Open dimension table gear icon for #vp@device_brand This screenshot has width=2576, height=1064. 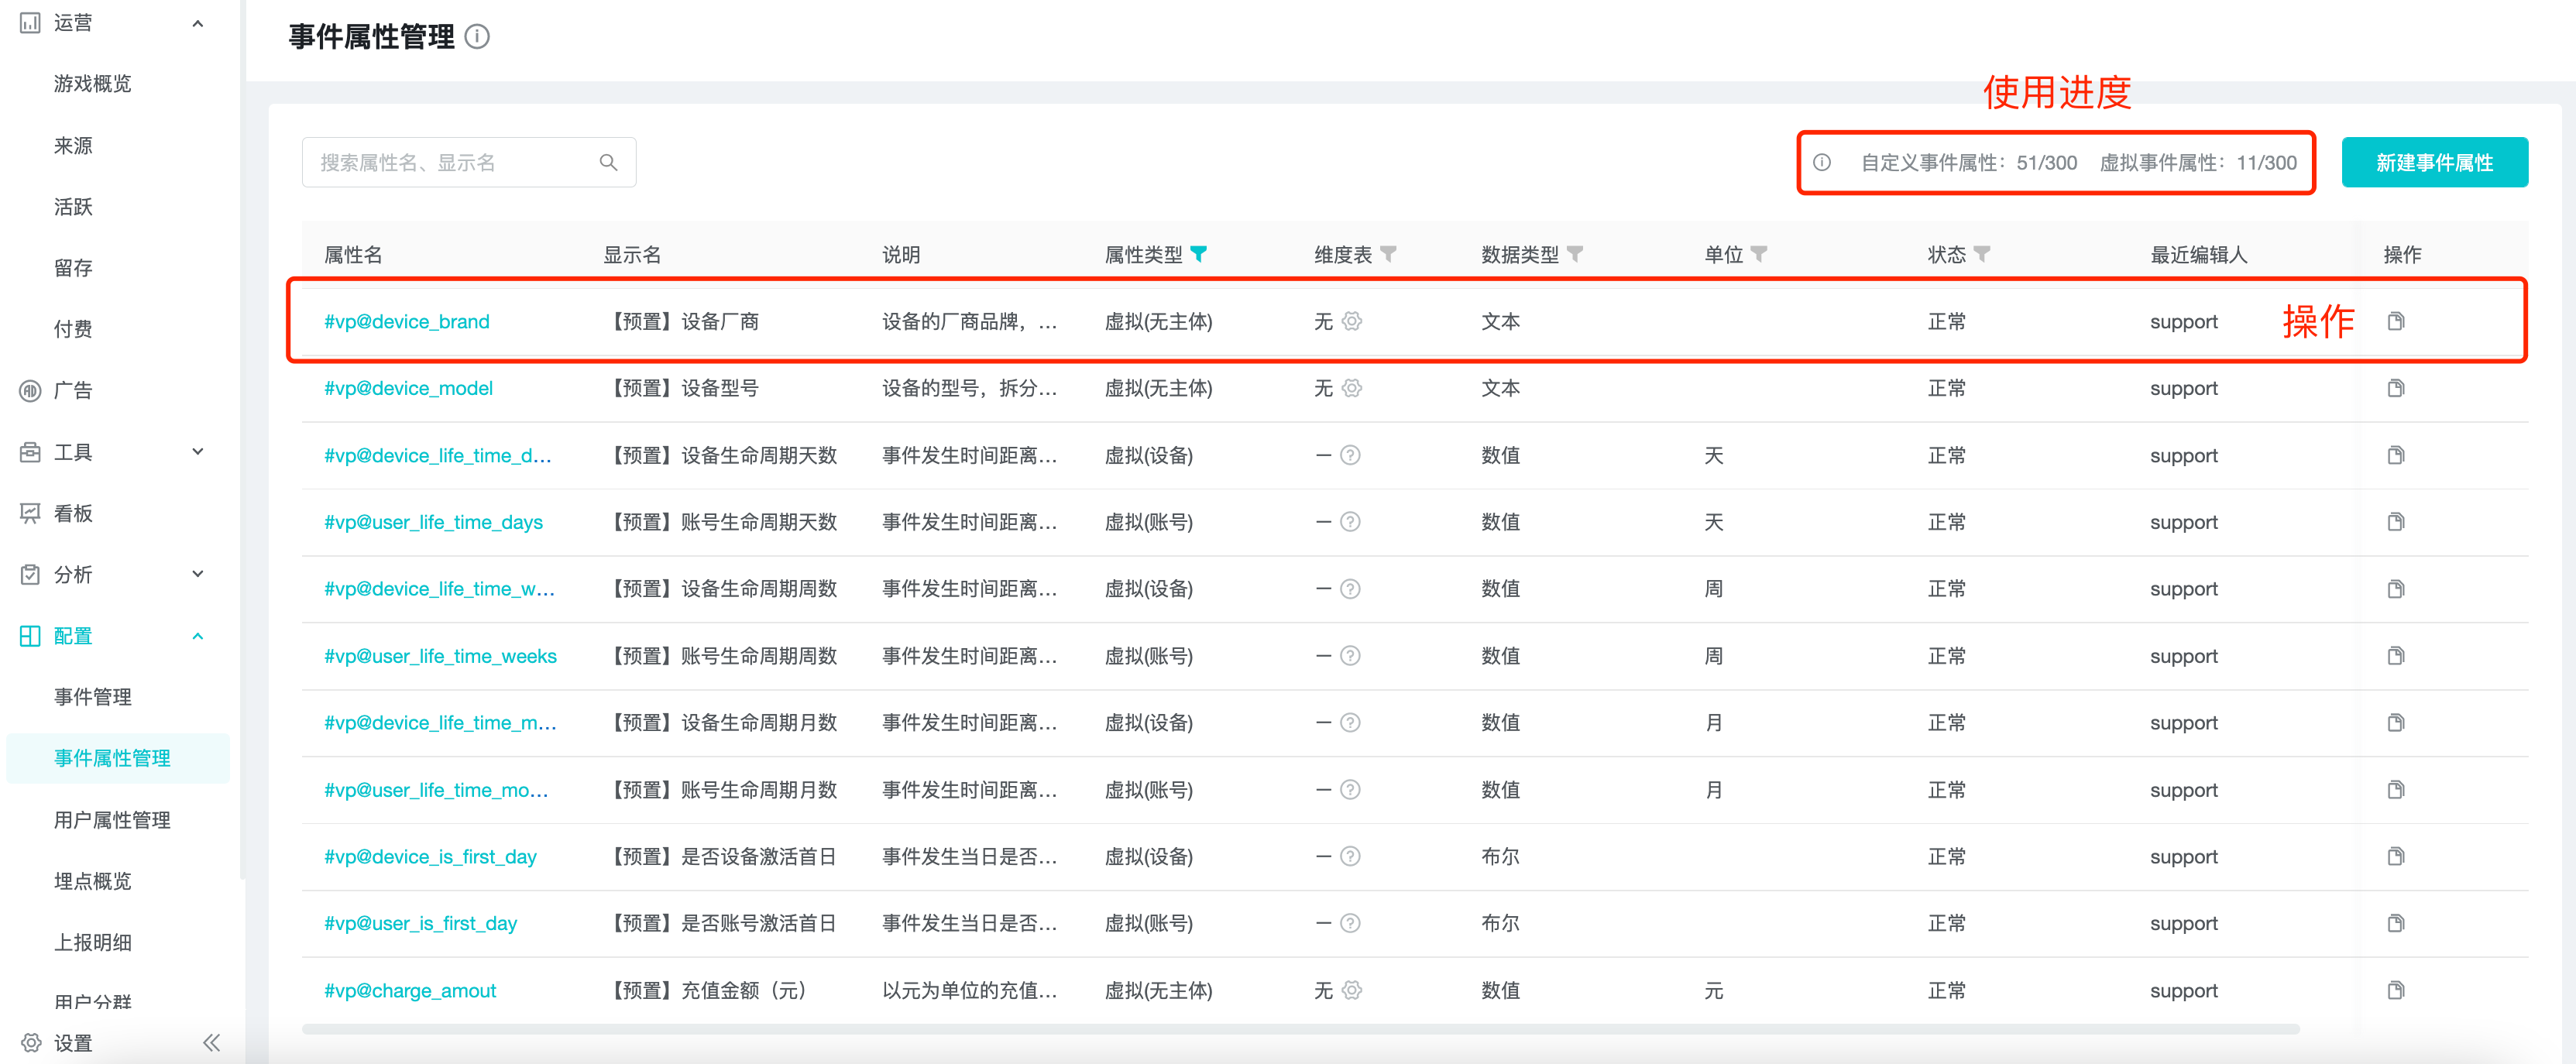point(1352,321)
